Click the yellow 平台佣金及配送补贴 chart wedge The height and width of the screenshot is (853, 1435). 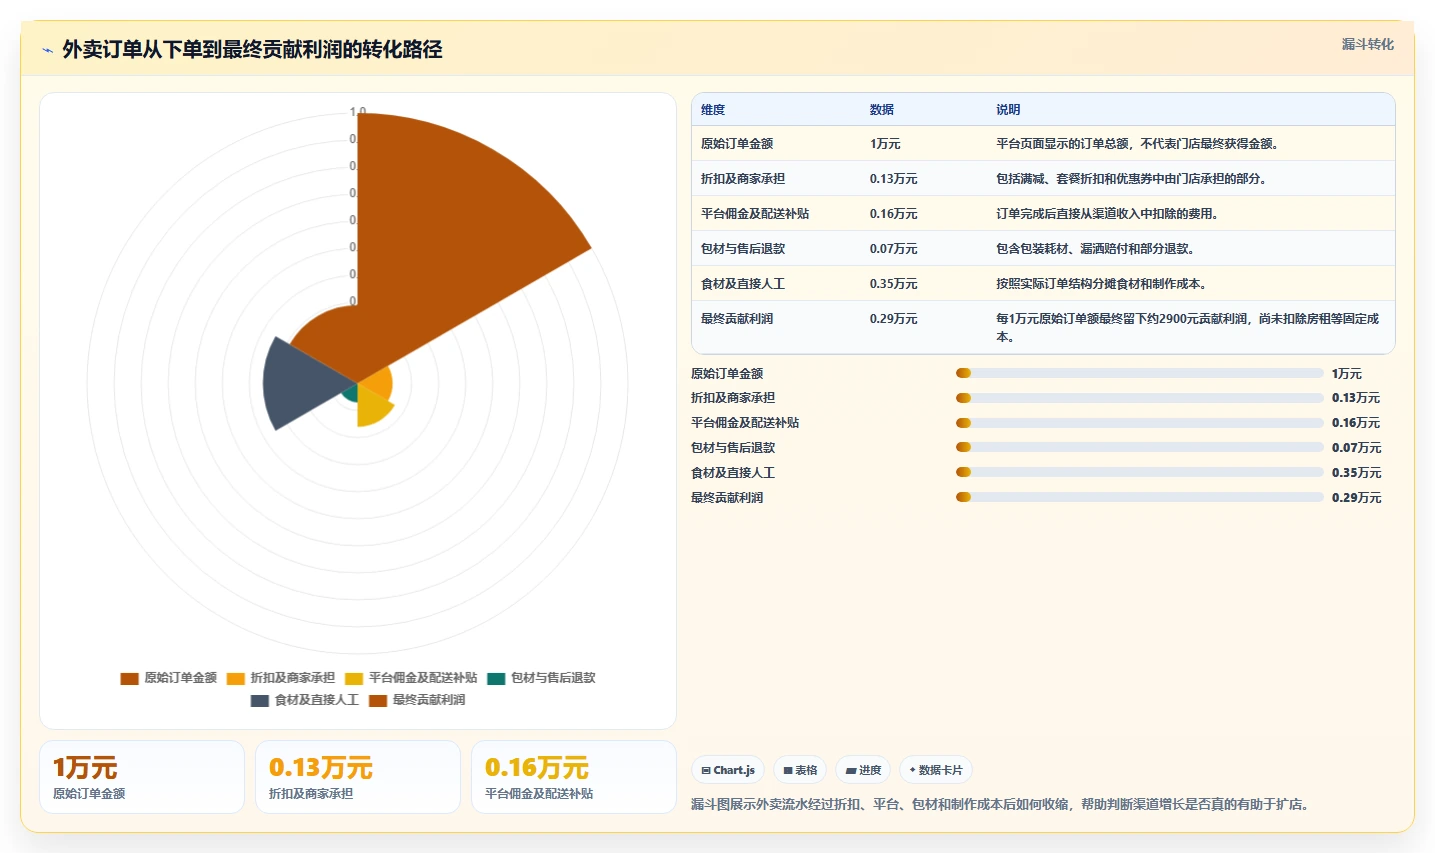click(372, 409)
